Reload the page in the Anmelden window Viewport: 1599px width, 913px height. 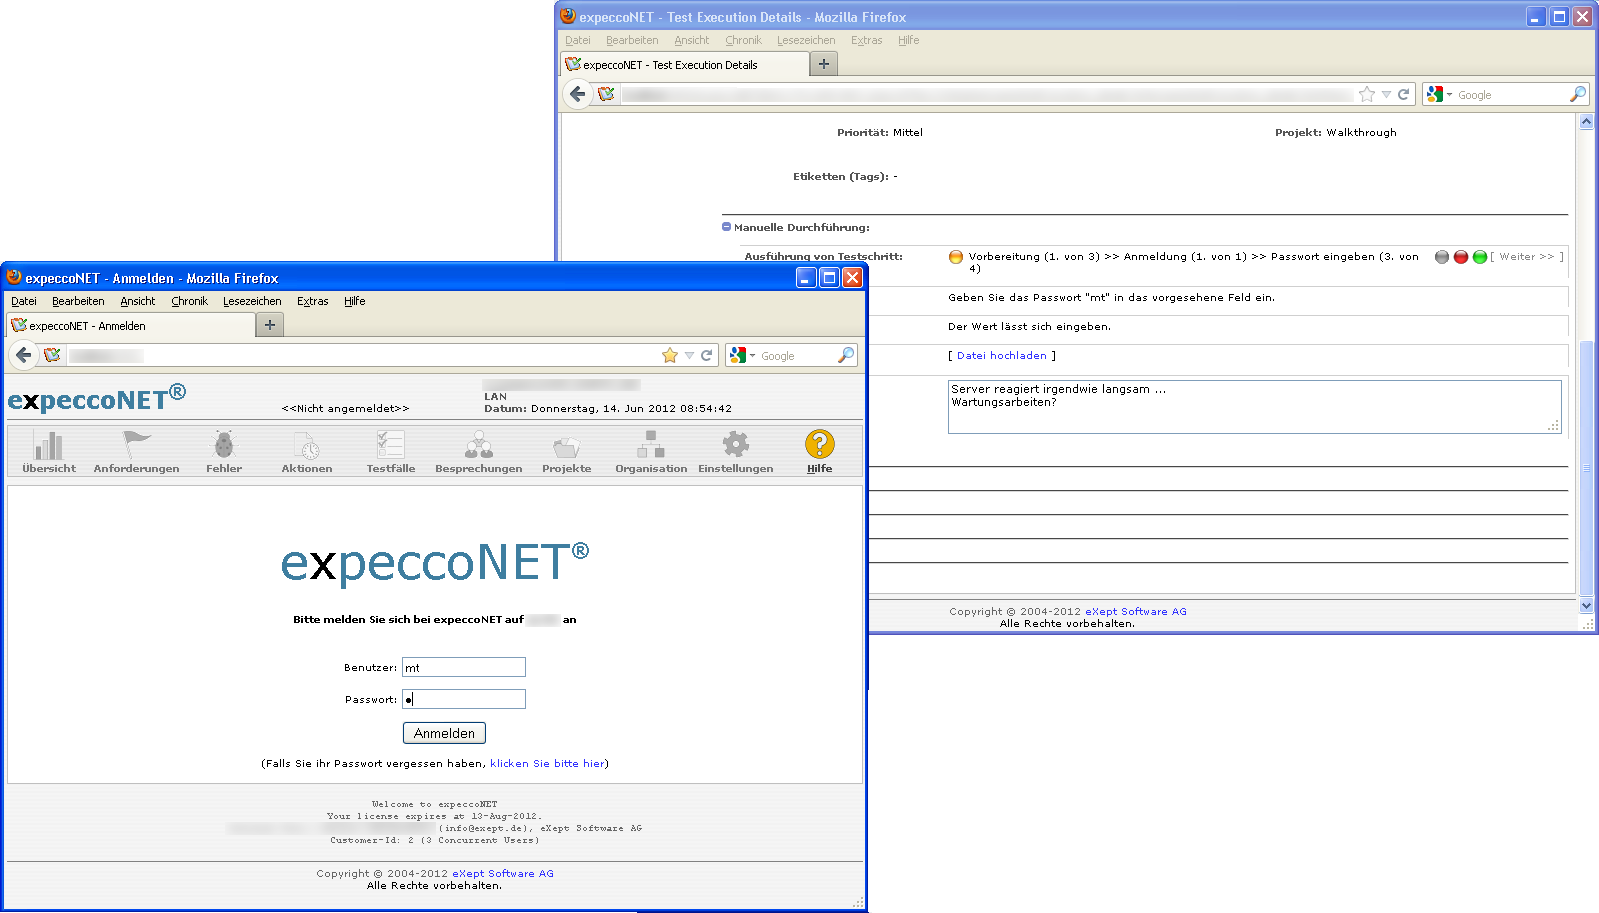pyautogui.click(x=707, y=355)
